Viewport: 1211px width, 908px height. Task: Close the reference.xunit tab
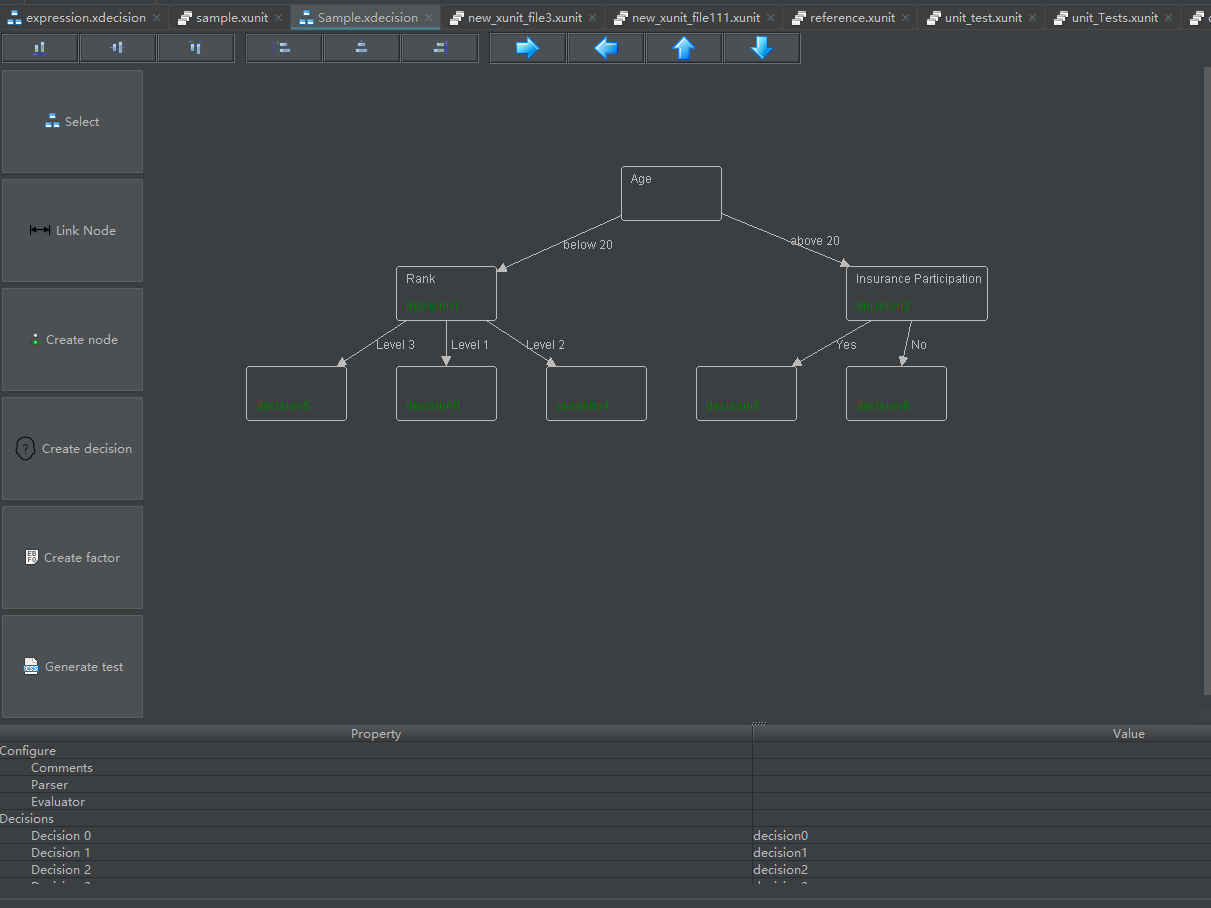point(906,18)
